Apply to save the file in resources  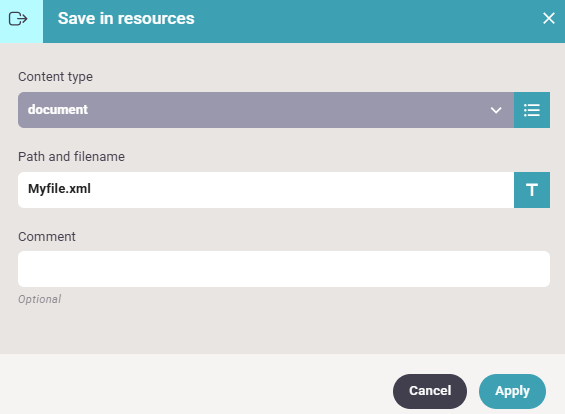(512, 391)
